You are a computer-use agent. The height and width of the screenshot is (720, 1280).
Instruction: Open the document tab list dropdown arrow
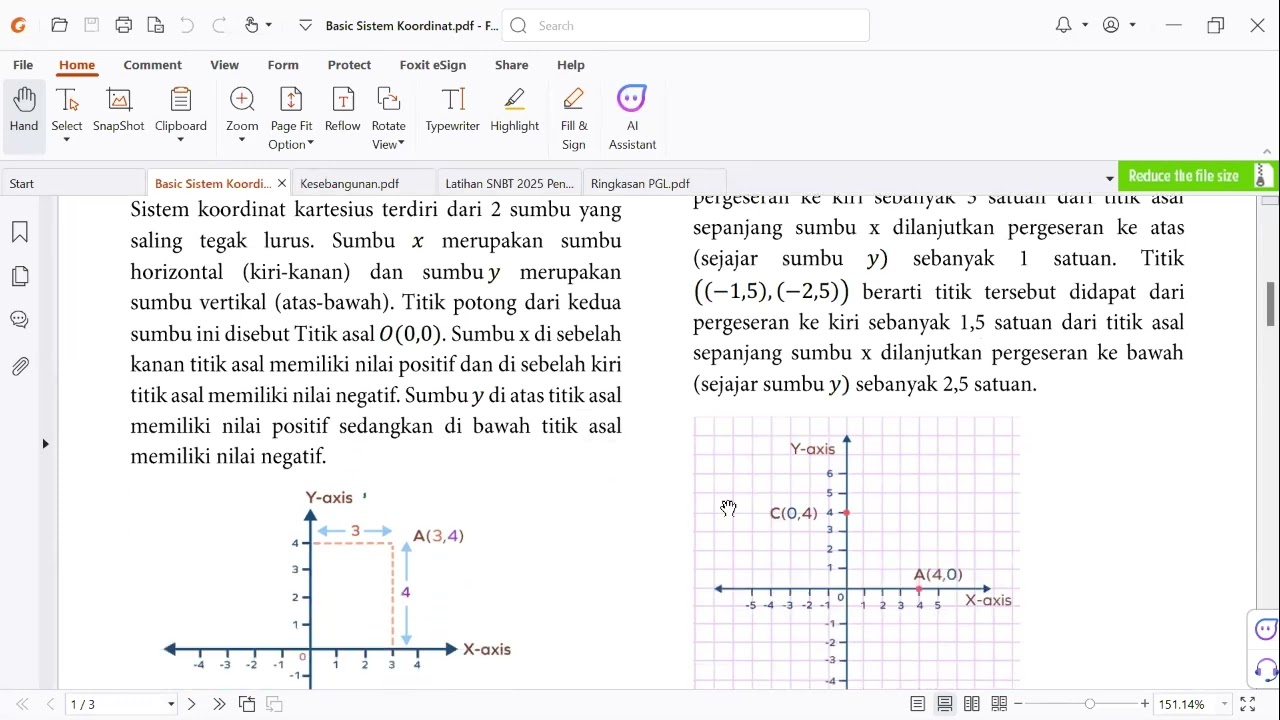coord(1109,179)
